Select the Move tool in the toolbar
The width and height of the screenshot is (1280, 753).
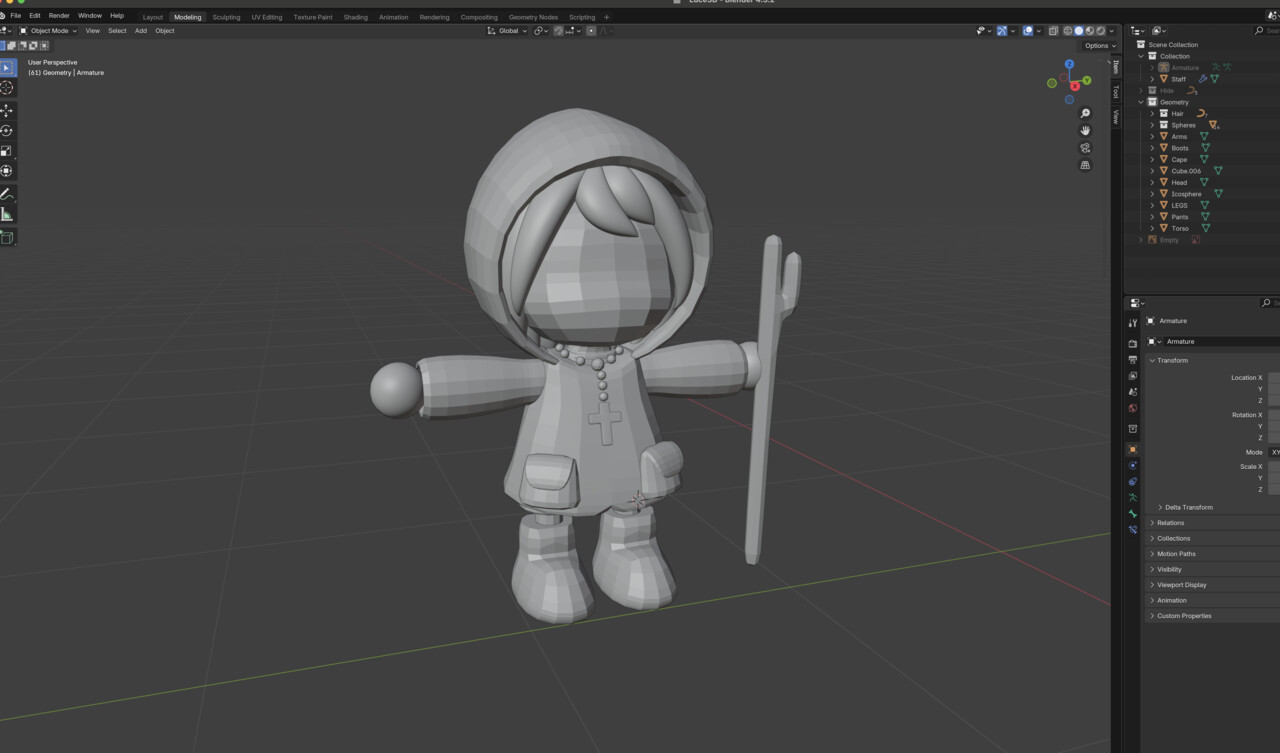(7, 110)
